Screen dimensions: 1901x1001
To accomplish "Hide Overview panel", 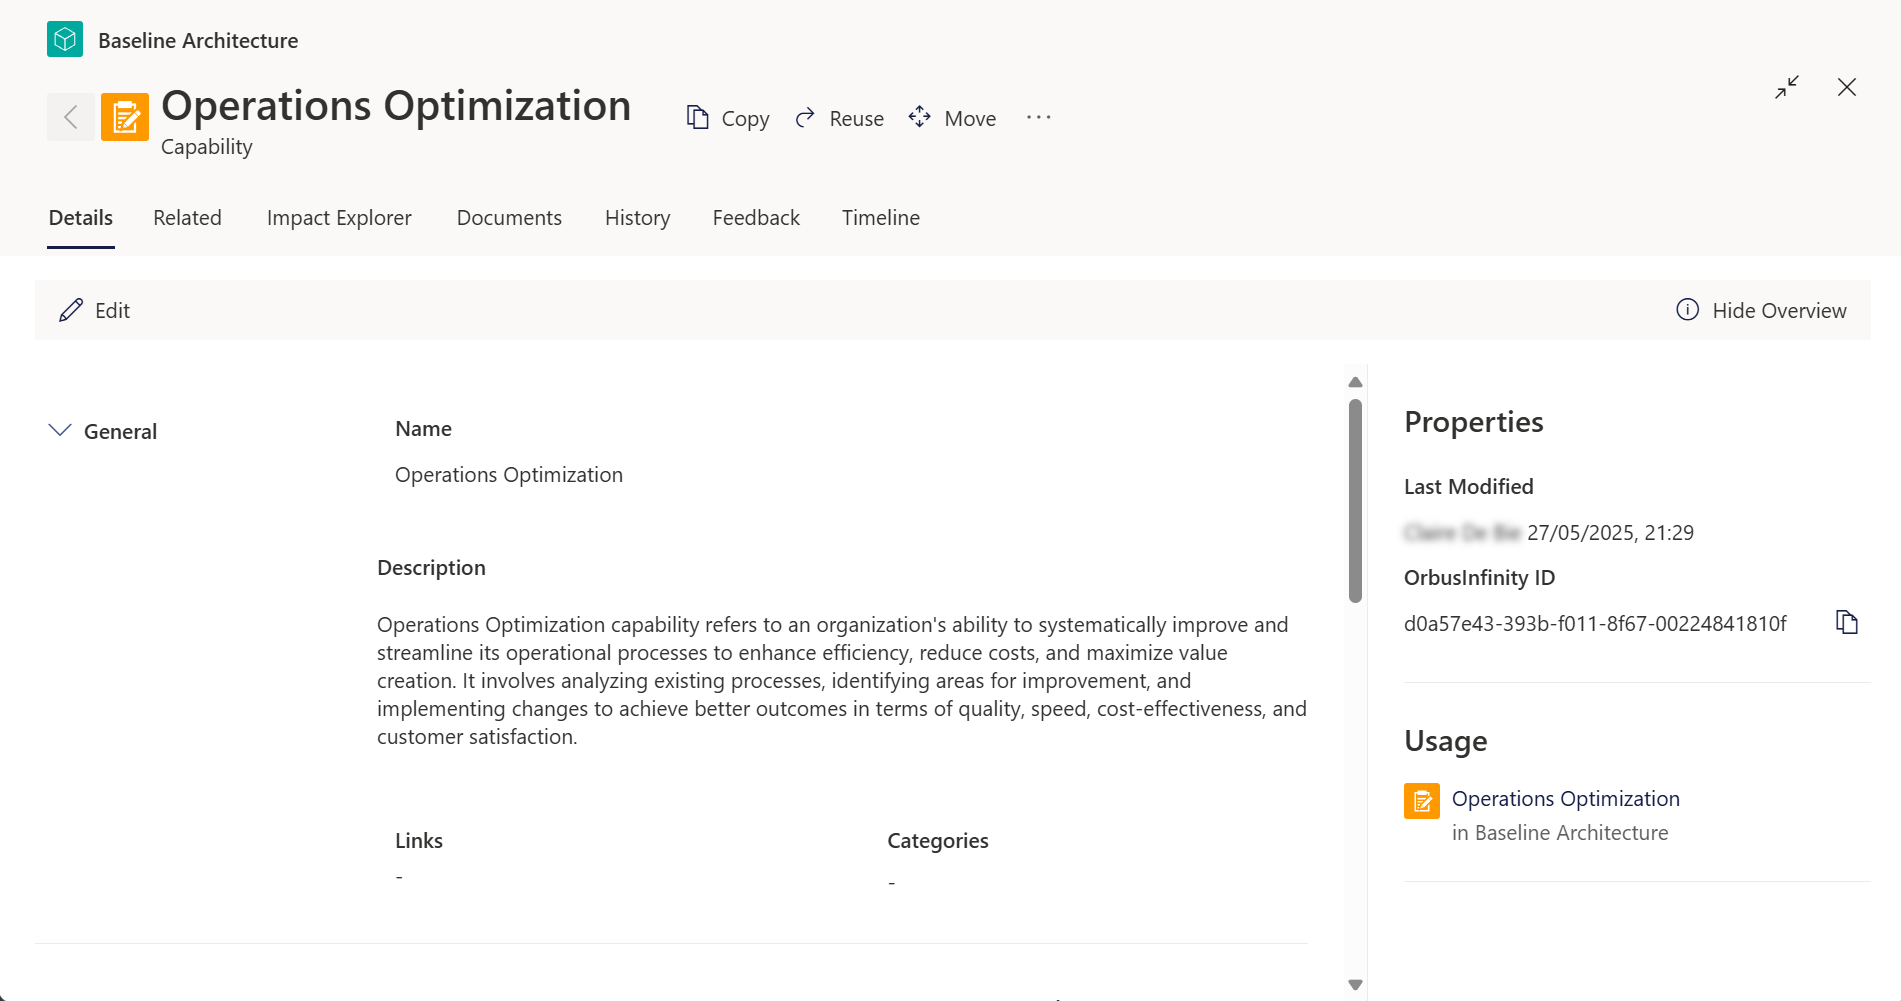I will tap(1761, 310).
